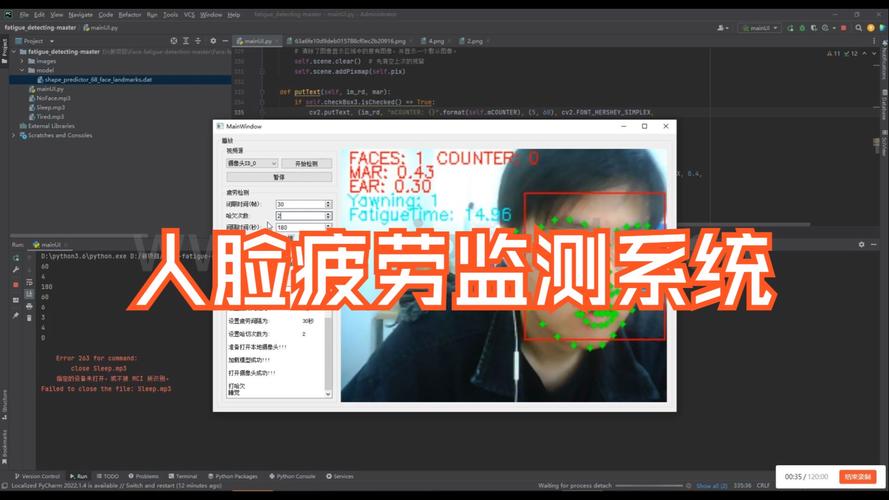This screenshot has width=889, height=500.
Task: Click the start detection button in MainWindow
Action: (x=306, y=163)
